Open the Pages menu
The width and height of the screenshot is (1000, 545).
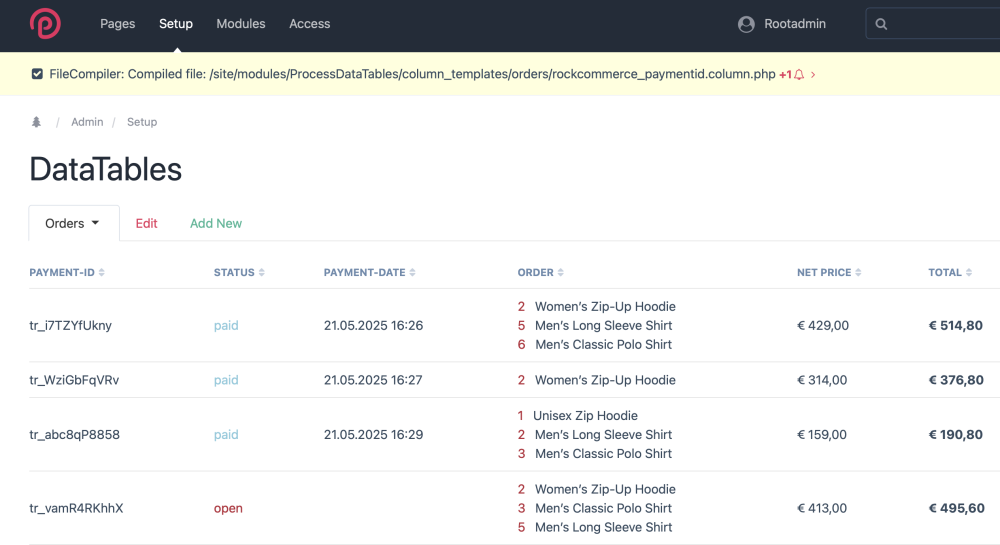117,24
